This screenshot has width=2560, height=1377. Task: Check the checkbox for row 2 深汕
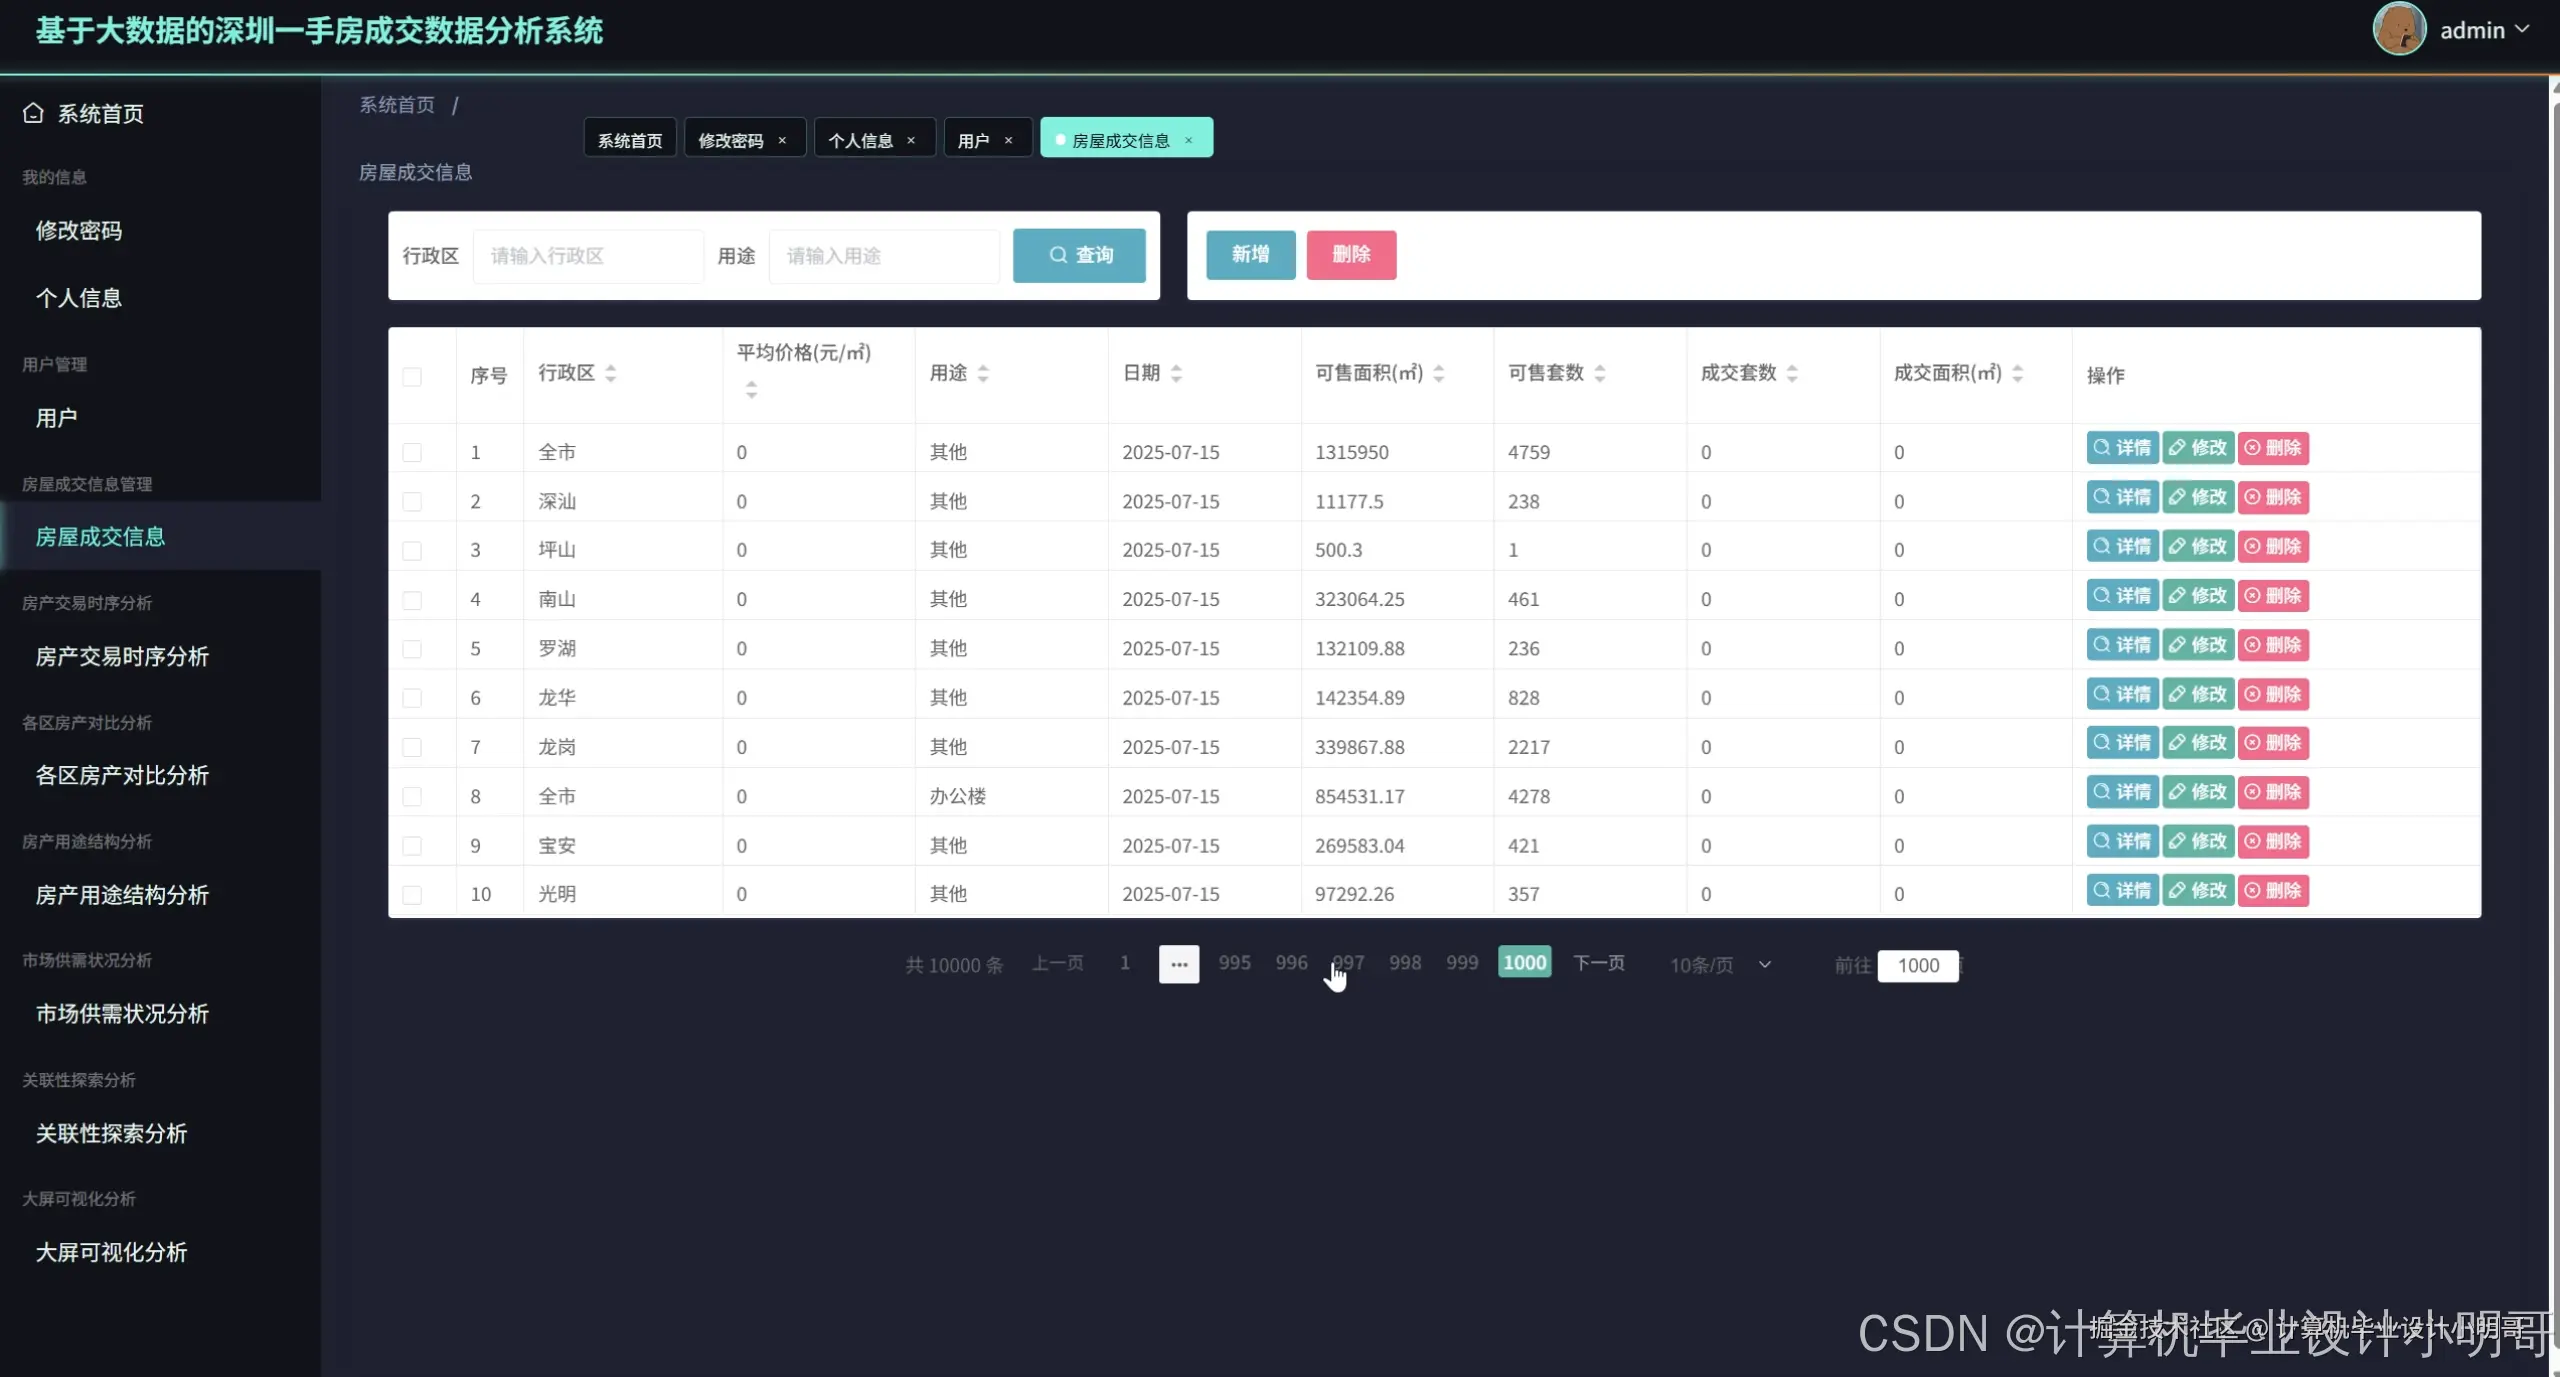click(x=412, y=501)
